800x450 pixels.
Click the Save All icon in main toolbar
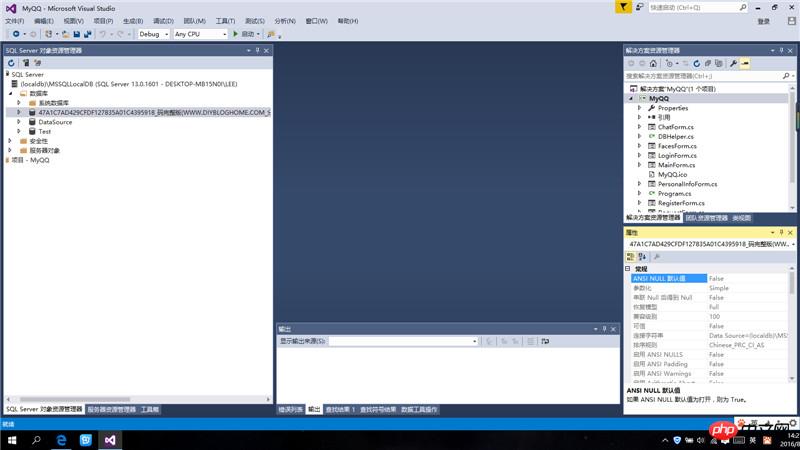[88, 34]
